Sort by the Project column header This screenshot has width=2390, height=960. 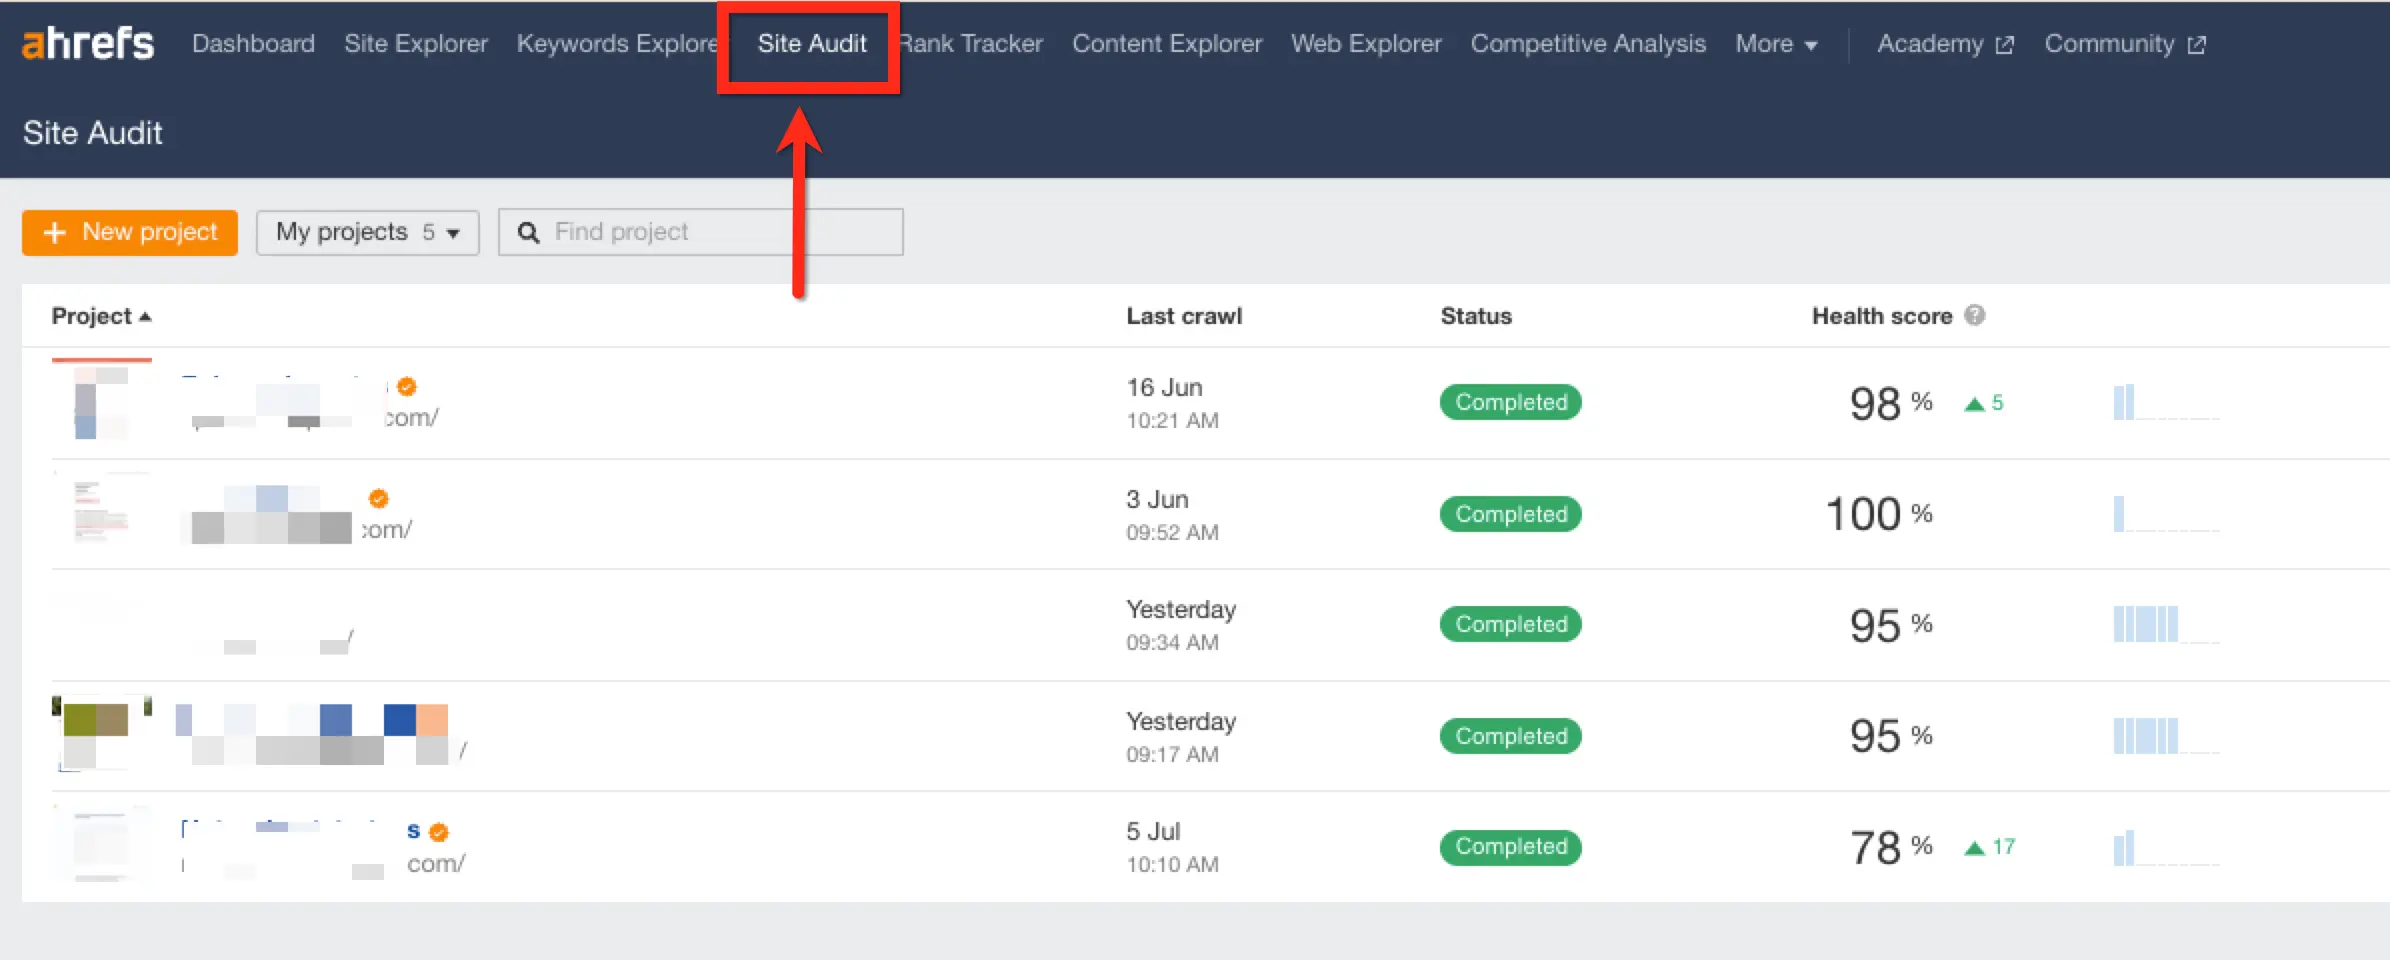(x=101, y=316)
